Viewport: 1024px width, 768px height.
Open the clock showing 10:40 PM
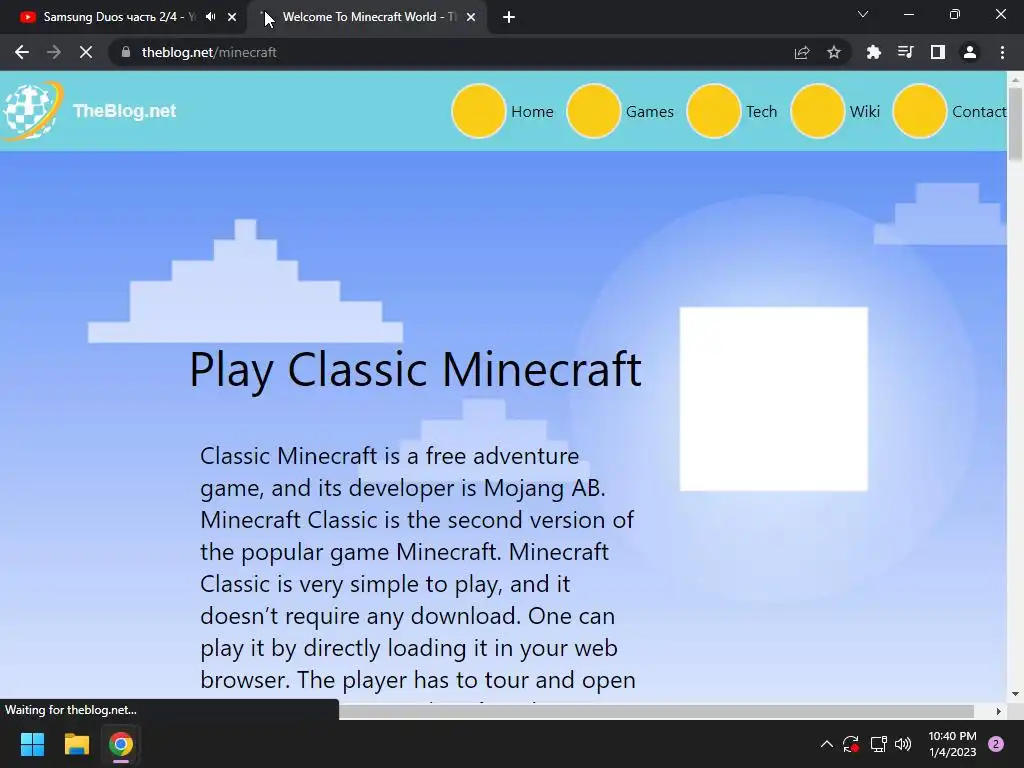point(952,744)
